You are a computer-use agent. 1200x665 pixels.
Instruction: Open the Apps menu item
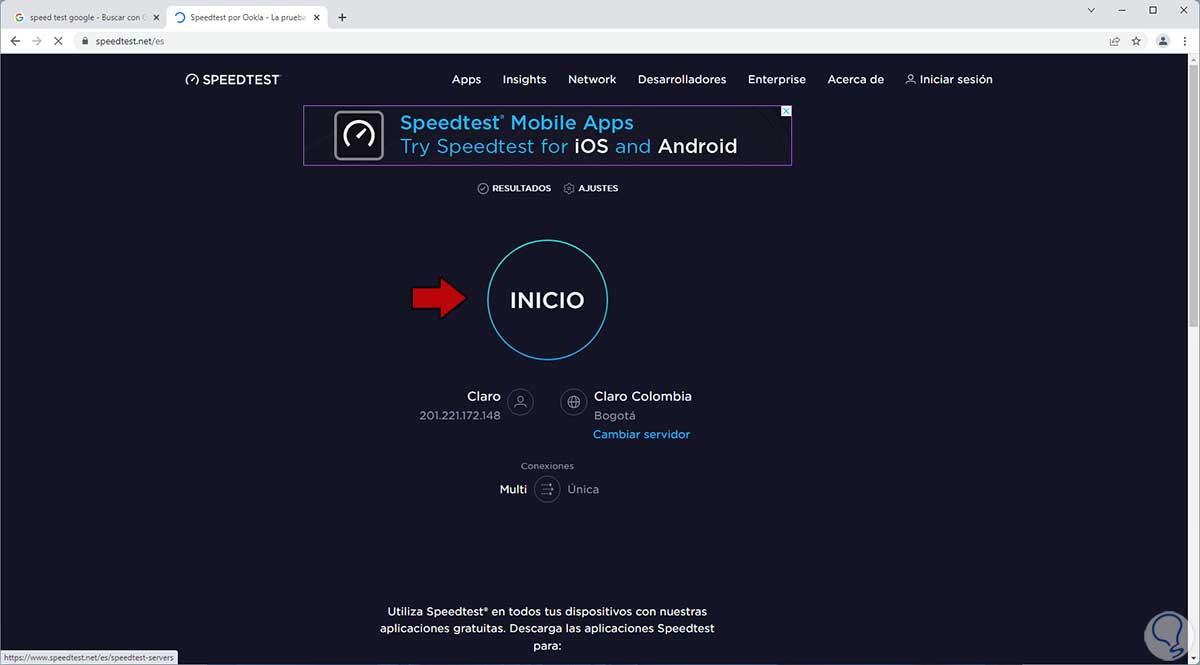(466, 79)
